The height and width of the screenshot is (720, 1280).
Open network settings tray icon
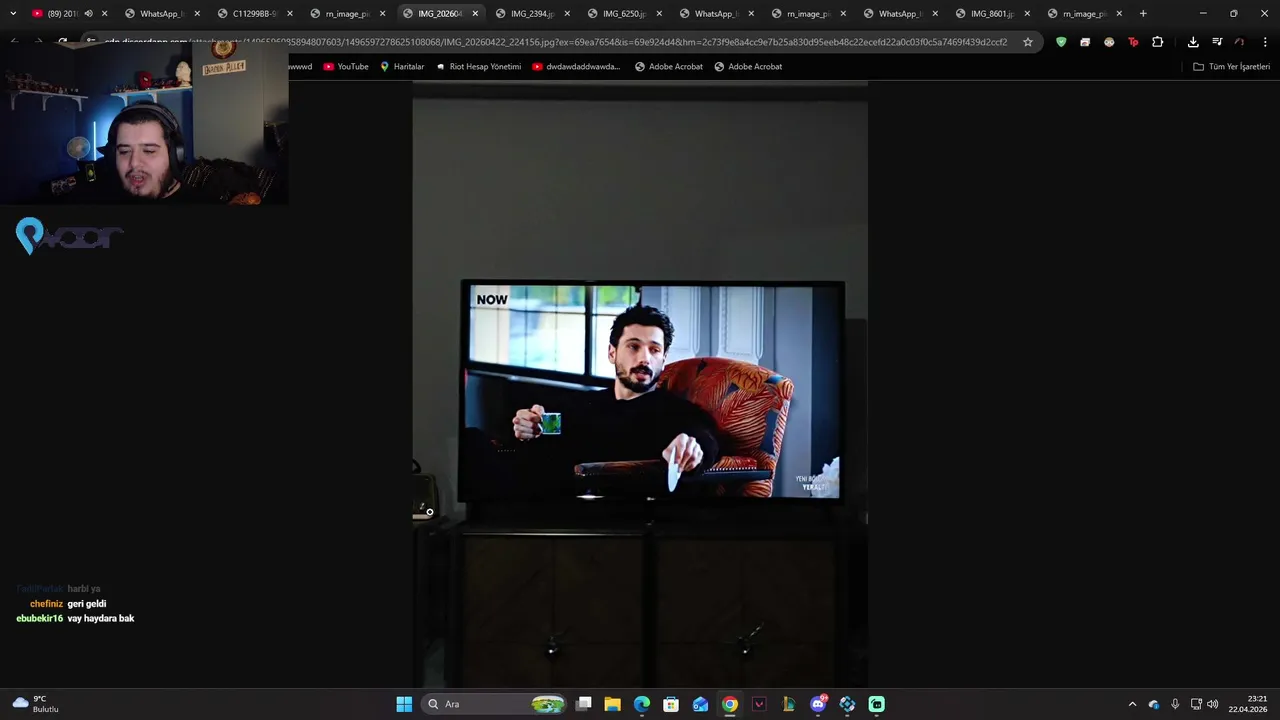point(1196,704)
